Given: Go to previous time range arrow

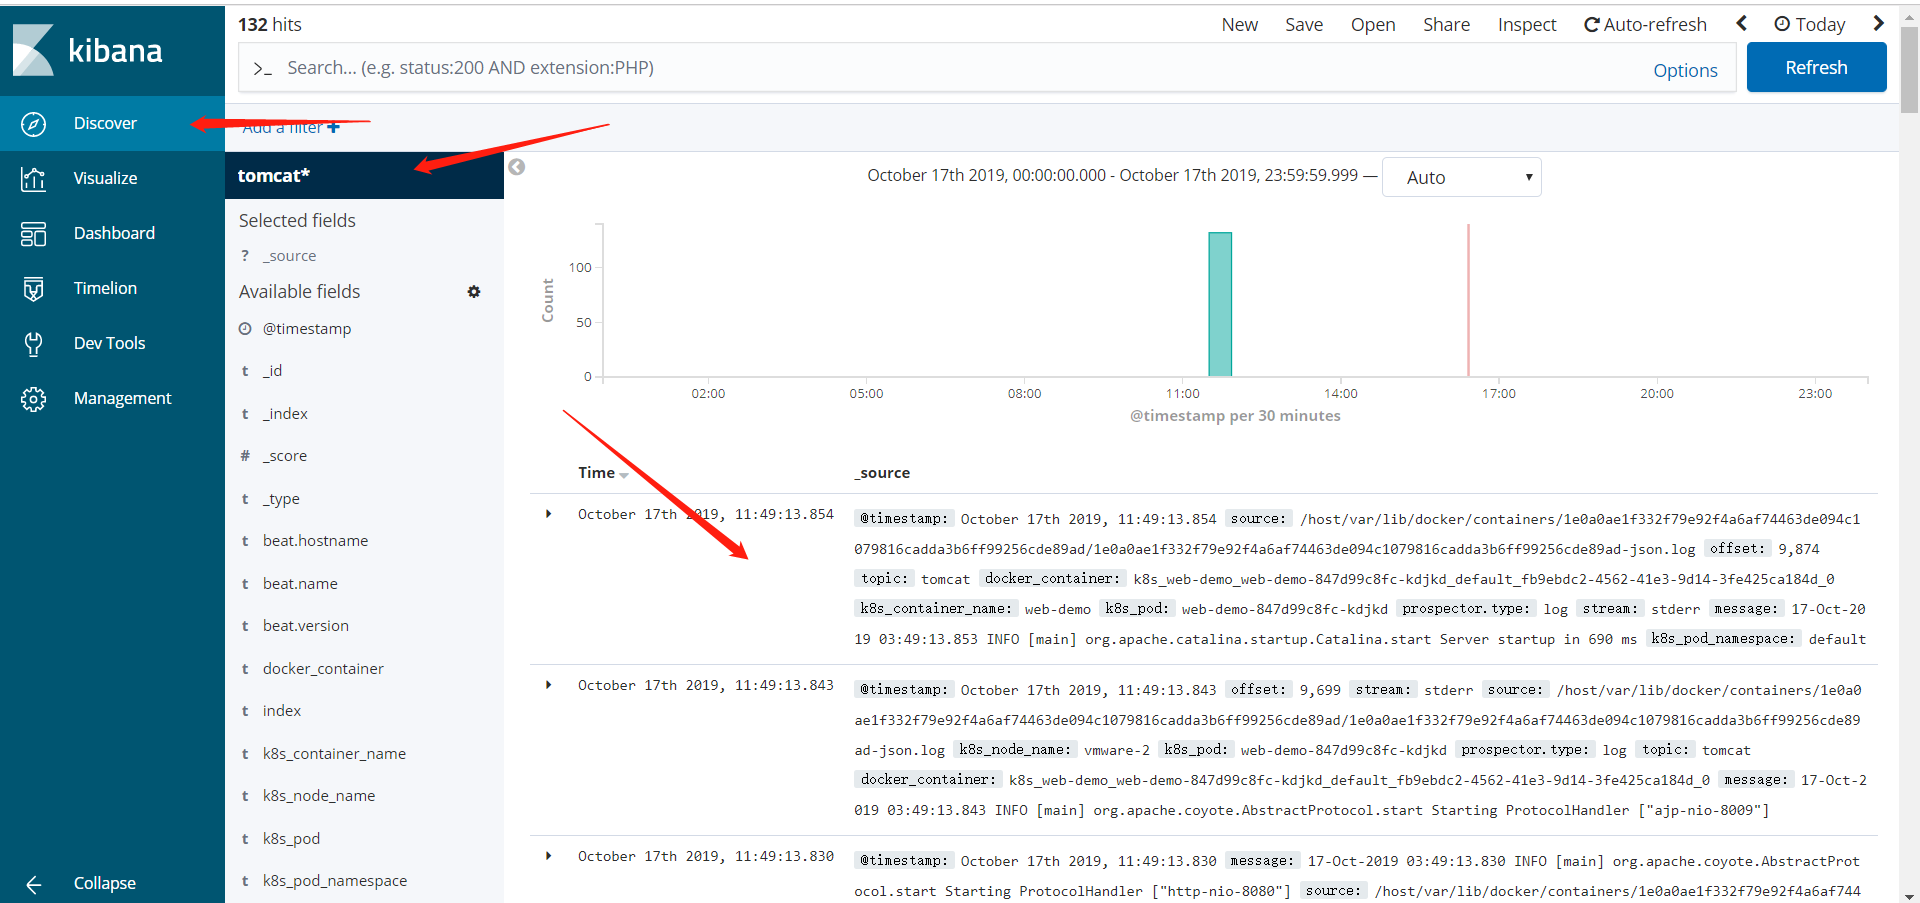Looking at the screenshot, I should (1741, 23).
